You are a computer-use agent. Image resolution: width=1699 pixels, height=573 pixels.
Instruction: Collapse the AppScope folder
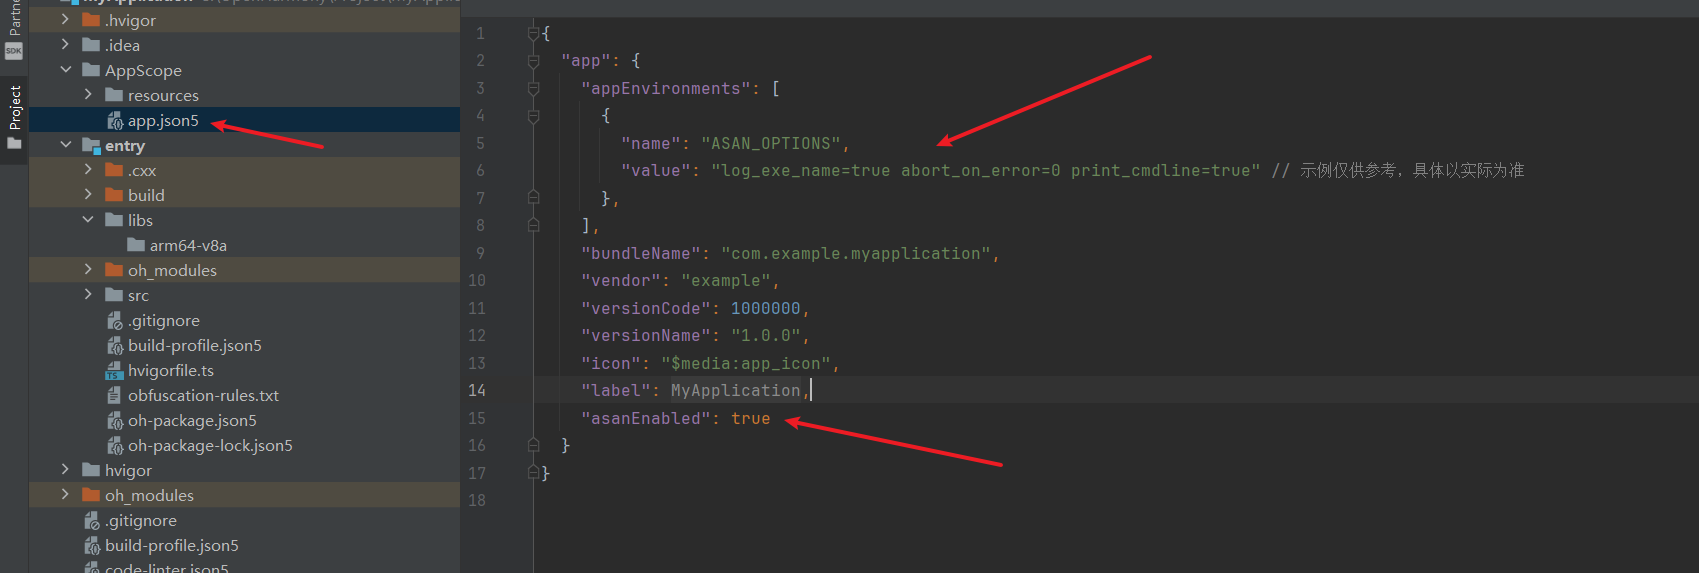pos(66,70)
